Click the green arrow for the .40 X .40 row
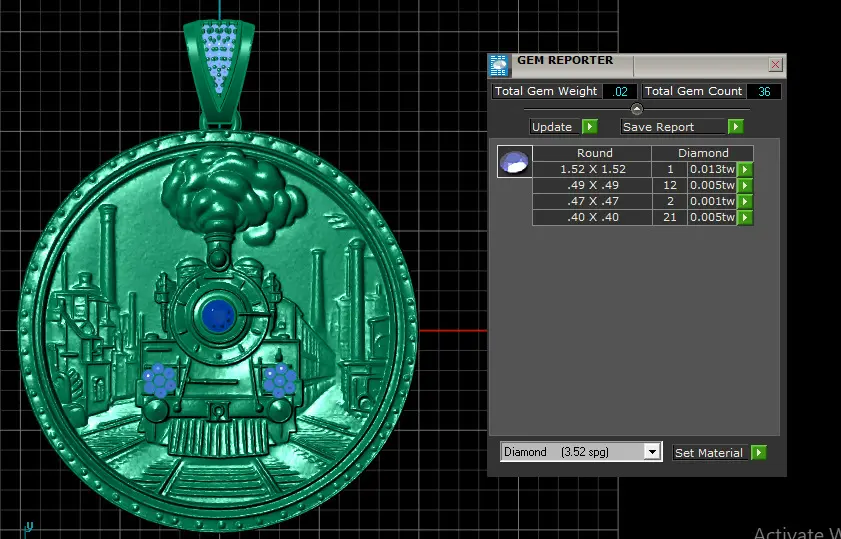The height and width of the screenshot is (539, 841). pyautogui.click(x=745, y=218)
